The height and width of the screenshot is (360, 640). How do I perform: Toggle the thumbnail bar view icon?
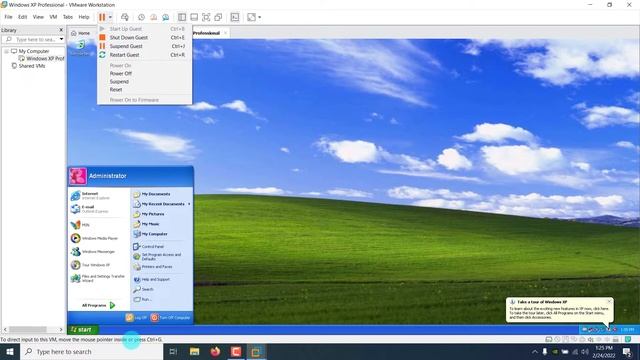194,17
